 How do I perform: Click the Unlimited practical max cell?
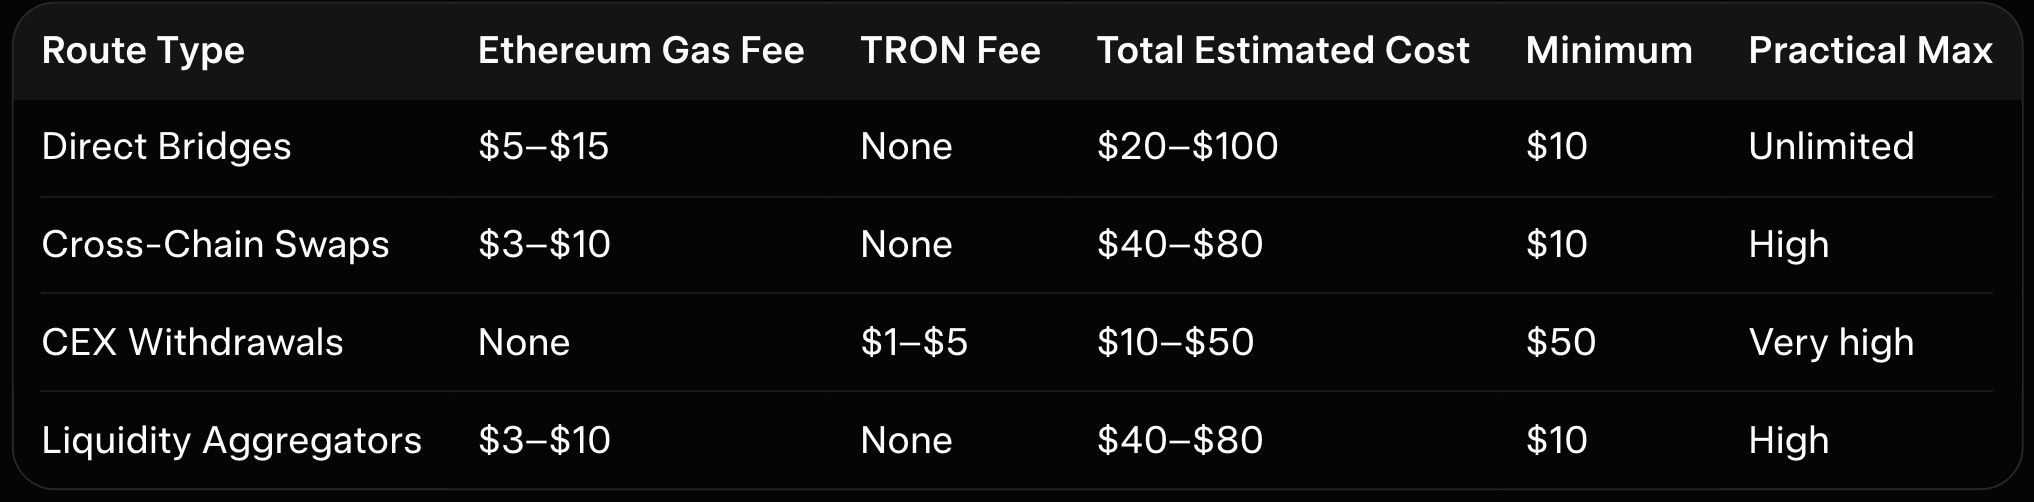(x=1830, y=147)
